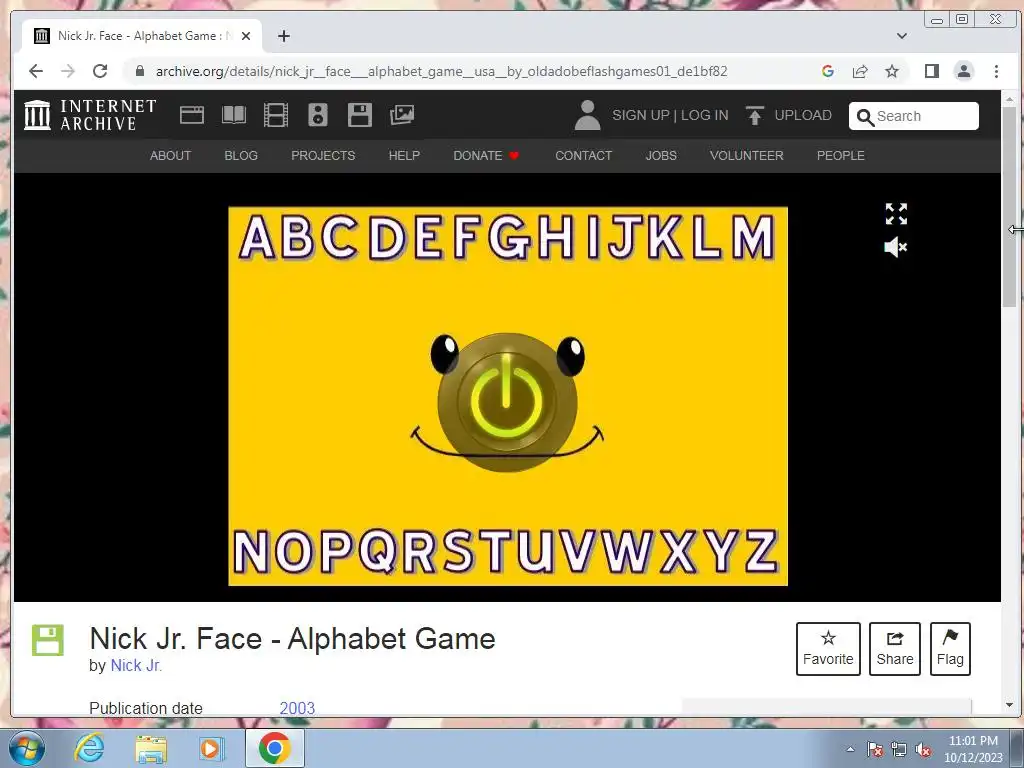Open Windows Media Player from taskbar

pyautogui.click(x=210, y=748)
